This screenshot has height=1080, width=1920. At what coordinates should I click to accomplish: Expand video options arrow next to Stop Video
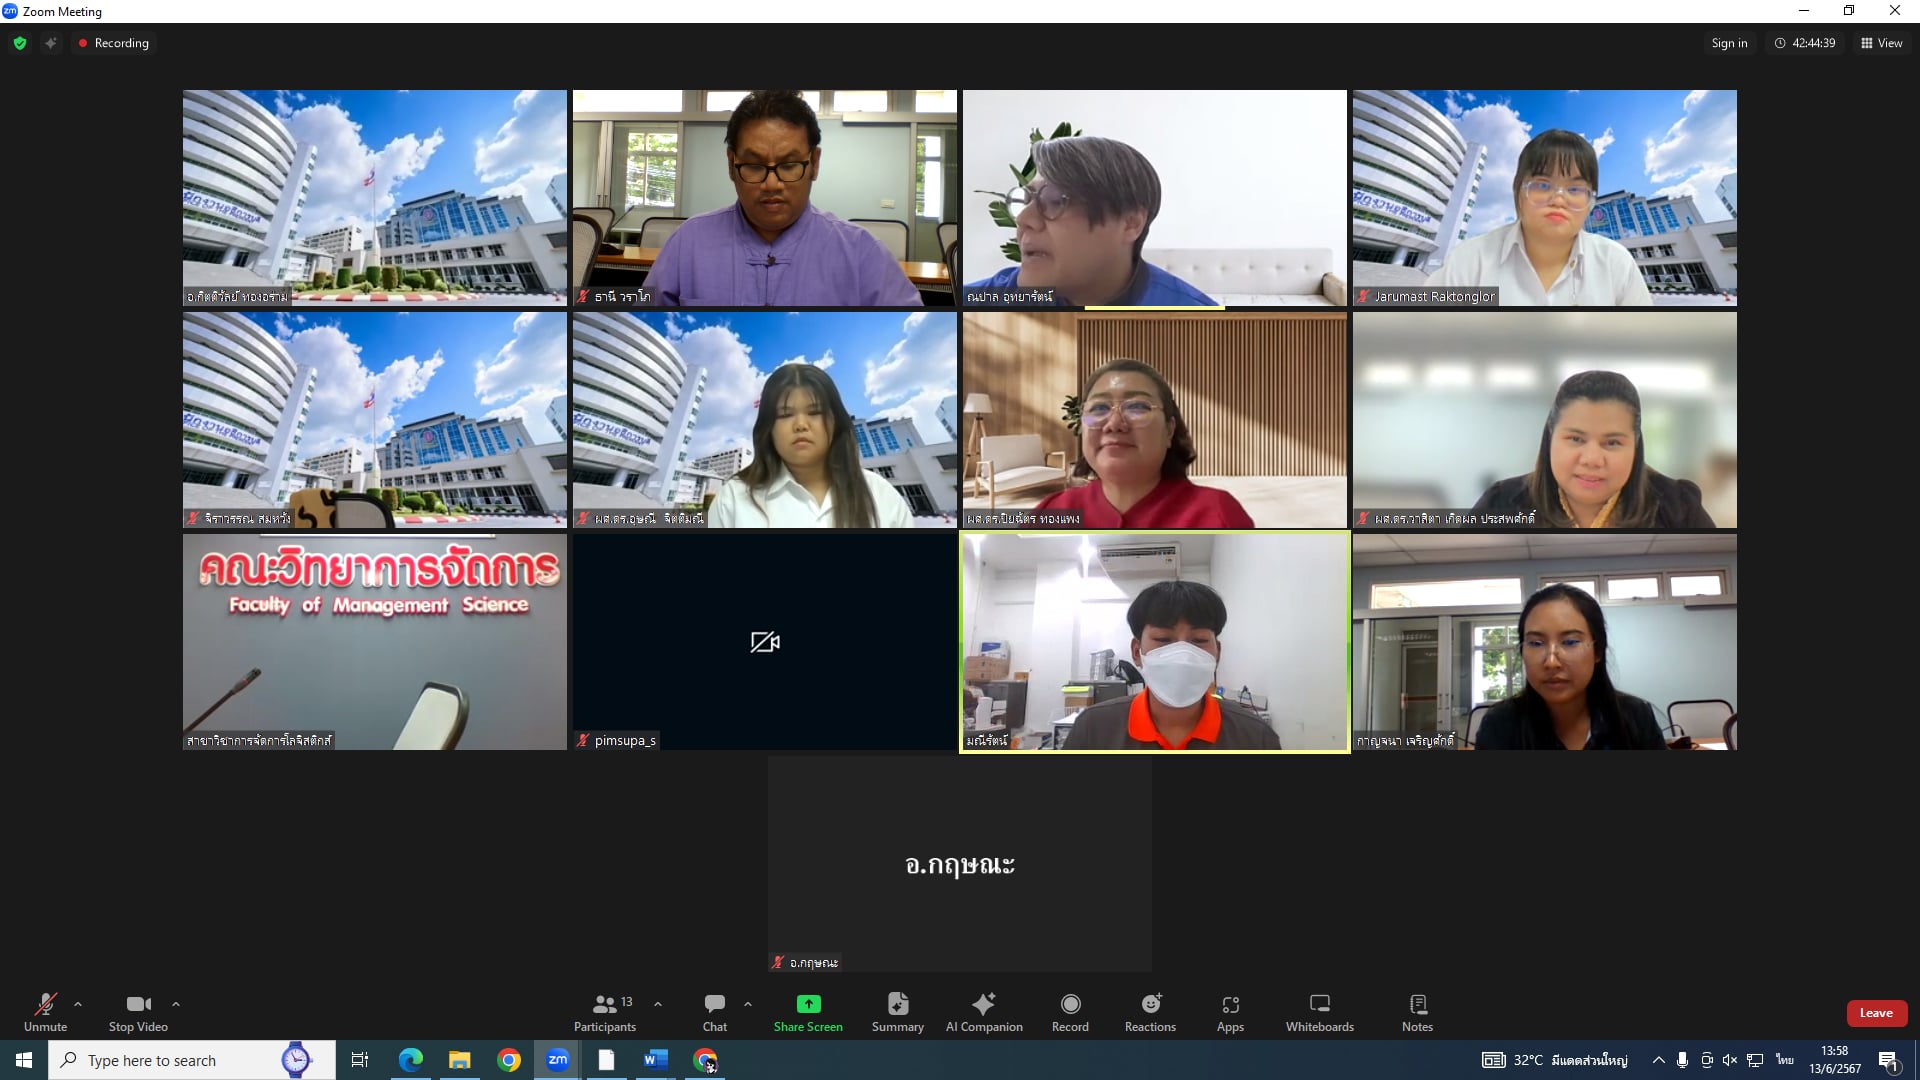click(x=176, y=1004)
